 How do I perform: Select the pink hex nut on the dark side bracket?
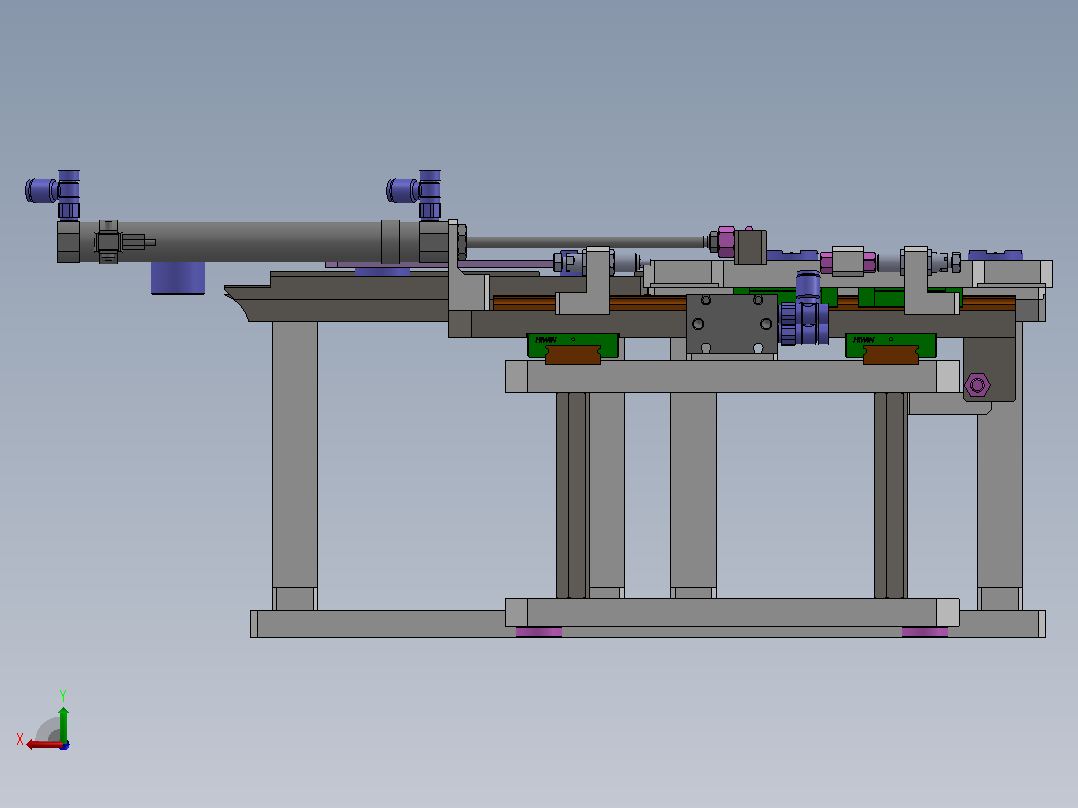[977, 385]
